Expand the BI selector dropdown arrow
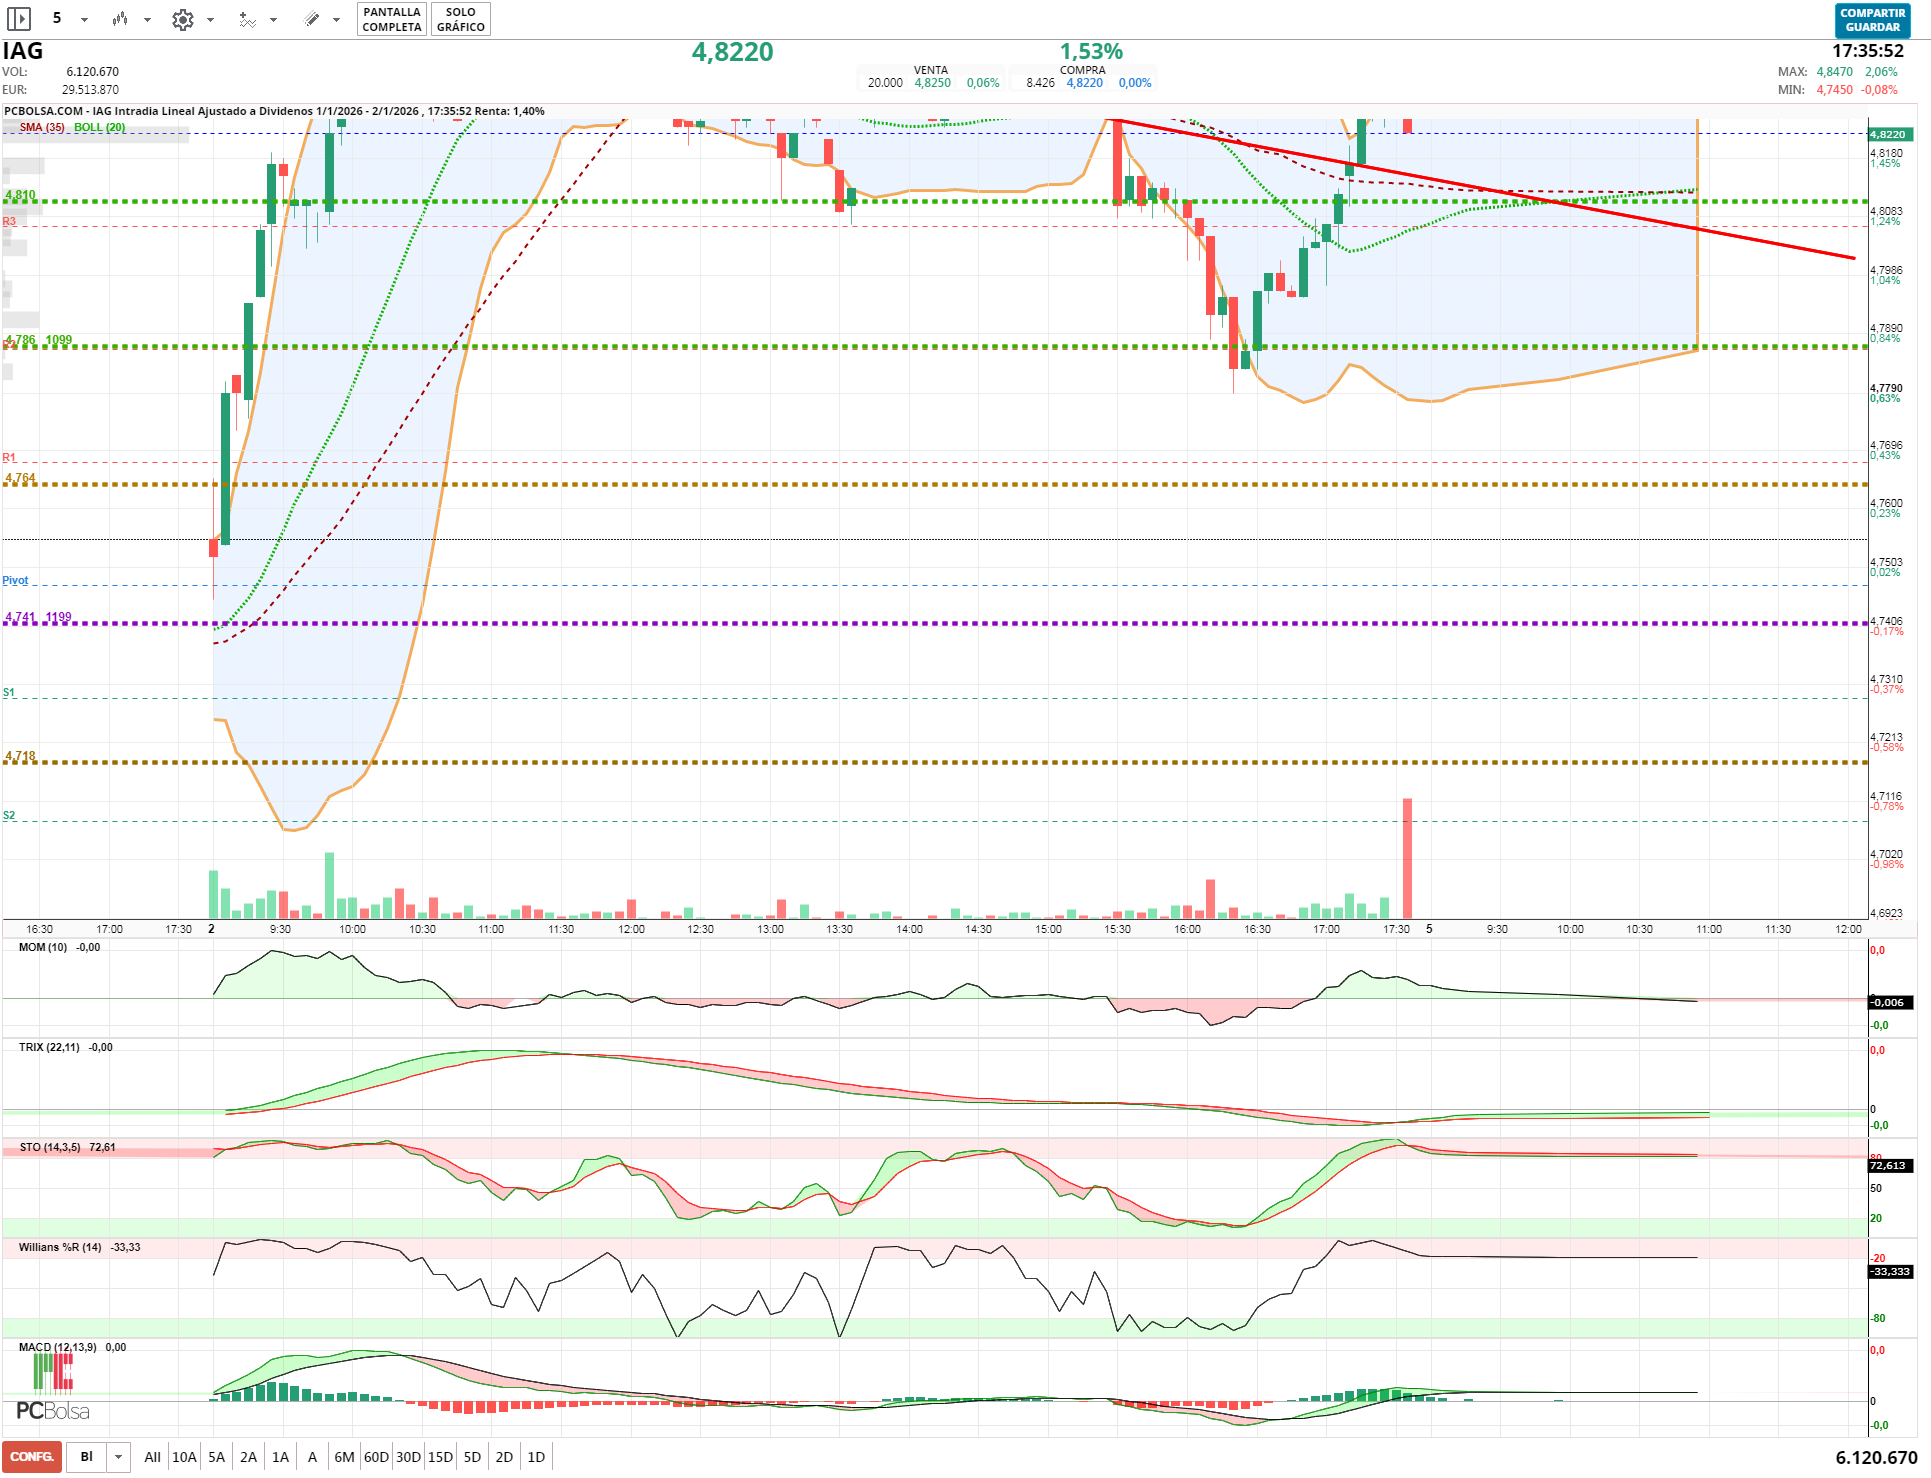 coord(118,1457)
